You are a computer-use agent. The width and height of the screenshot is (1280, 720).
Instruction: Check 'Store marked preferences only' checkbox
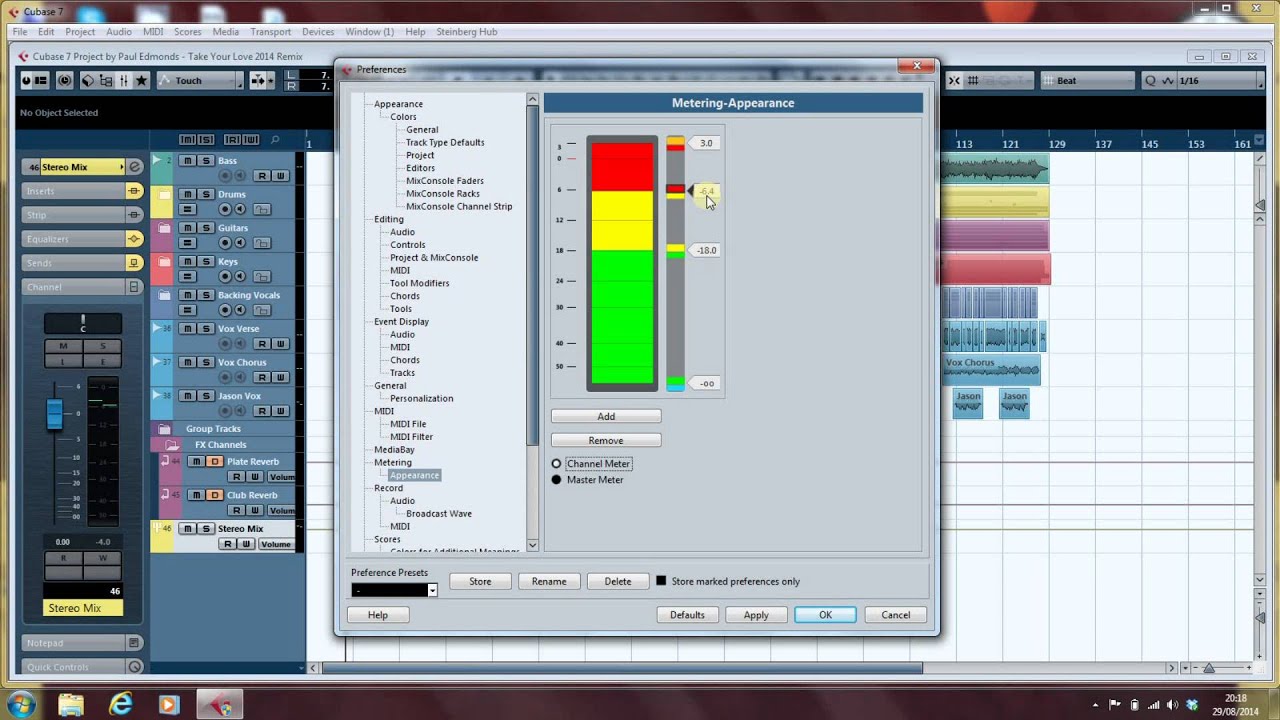[x=661, y=581]
